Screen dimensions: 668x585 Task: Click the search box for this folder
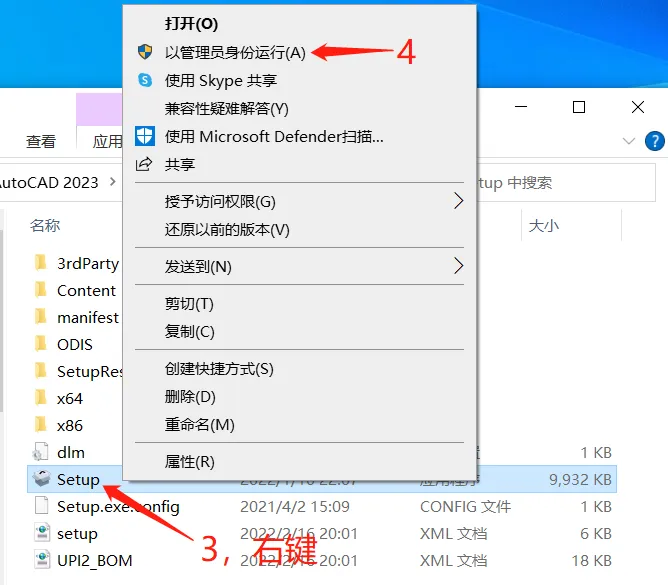point(566,183)
